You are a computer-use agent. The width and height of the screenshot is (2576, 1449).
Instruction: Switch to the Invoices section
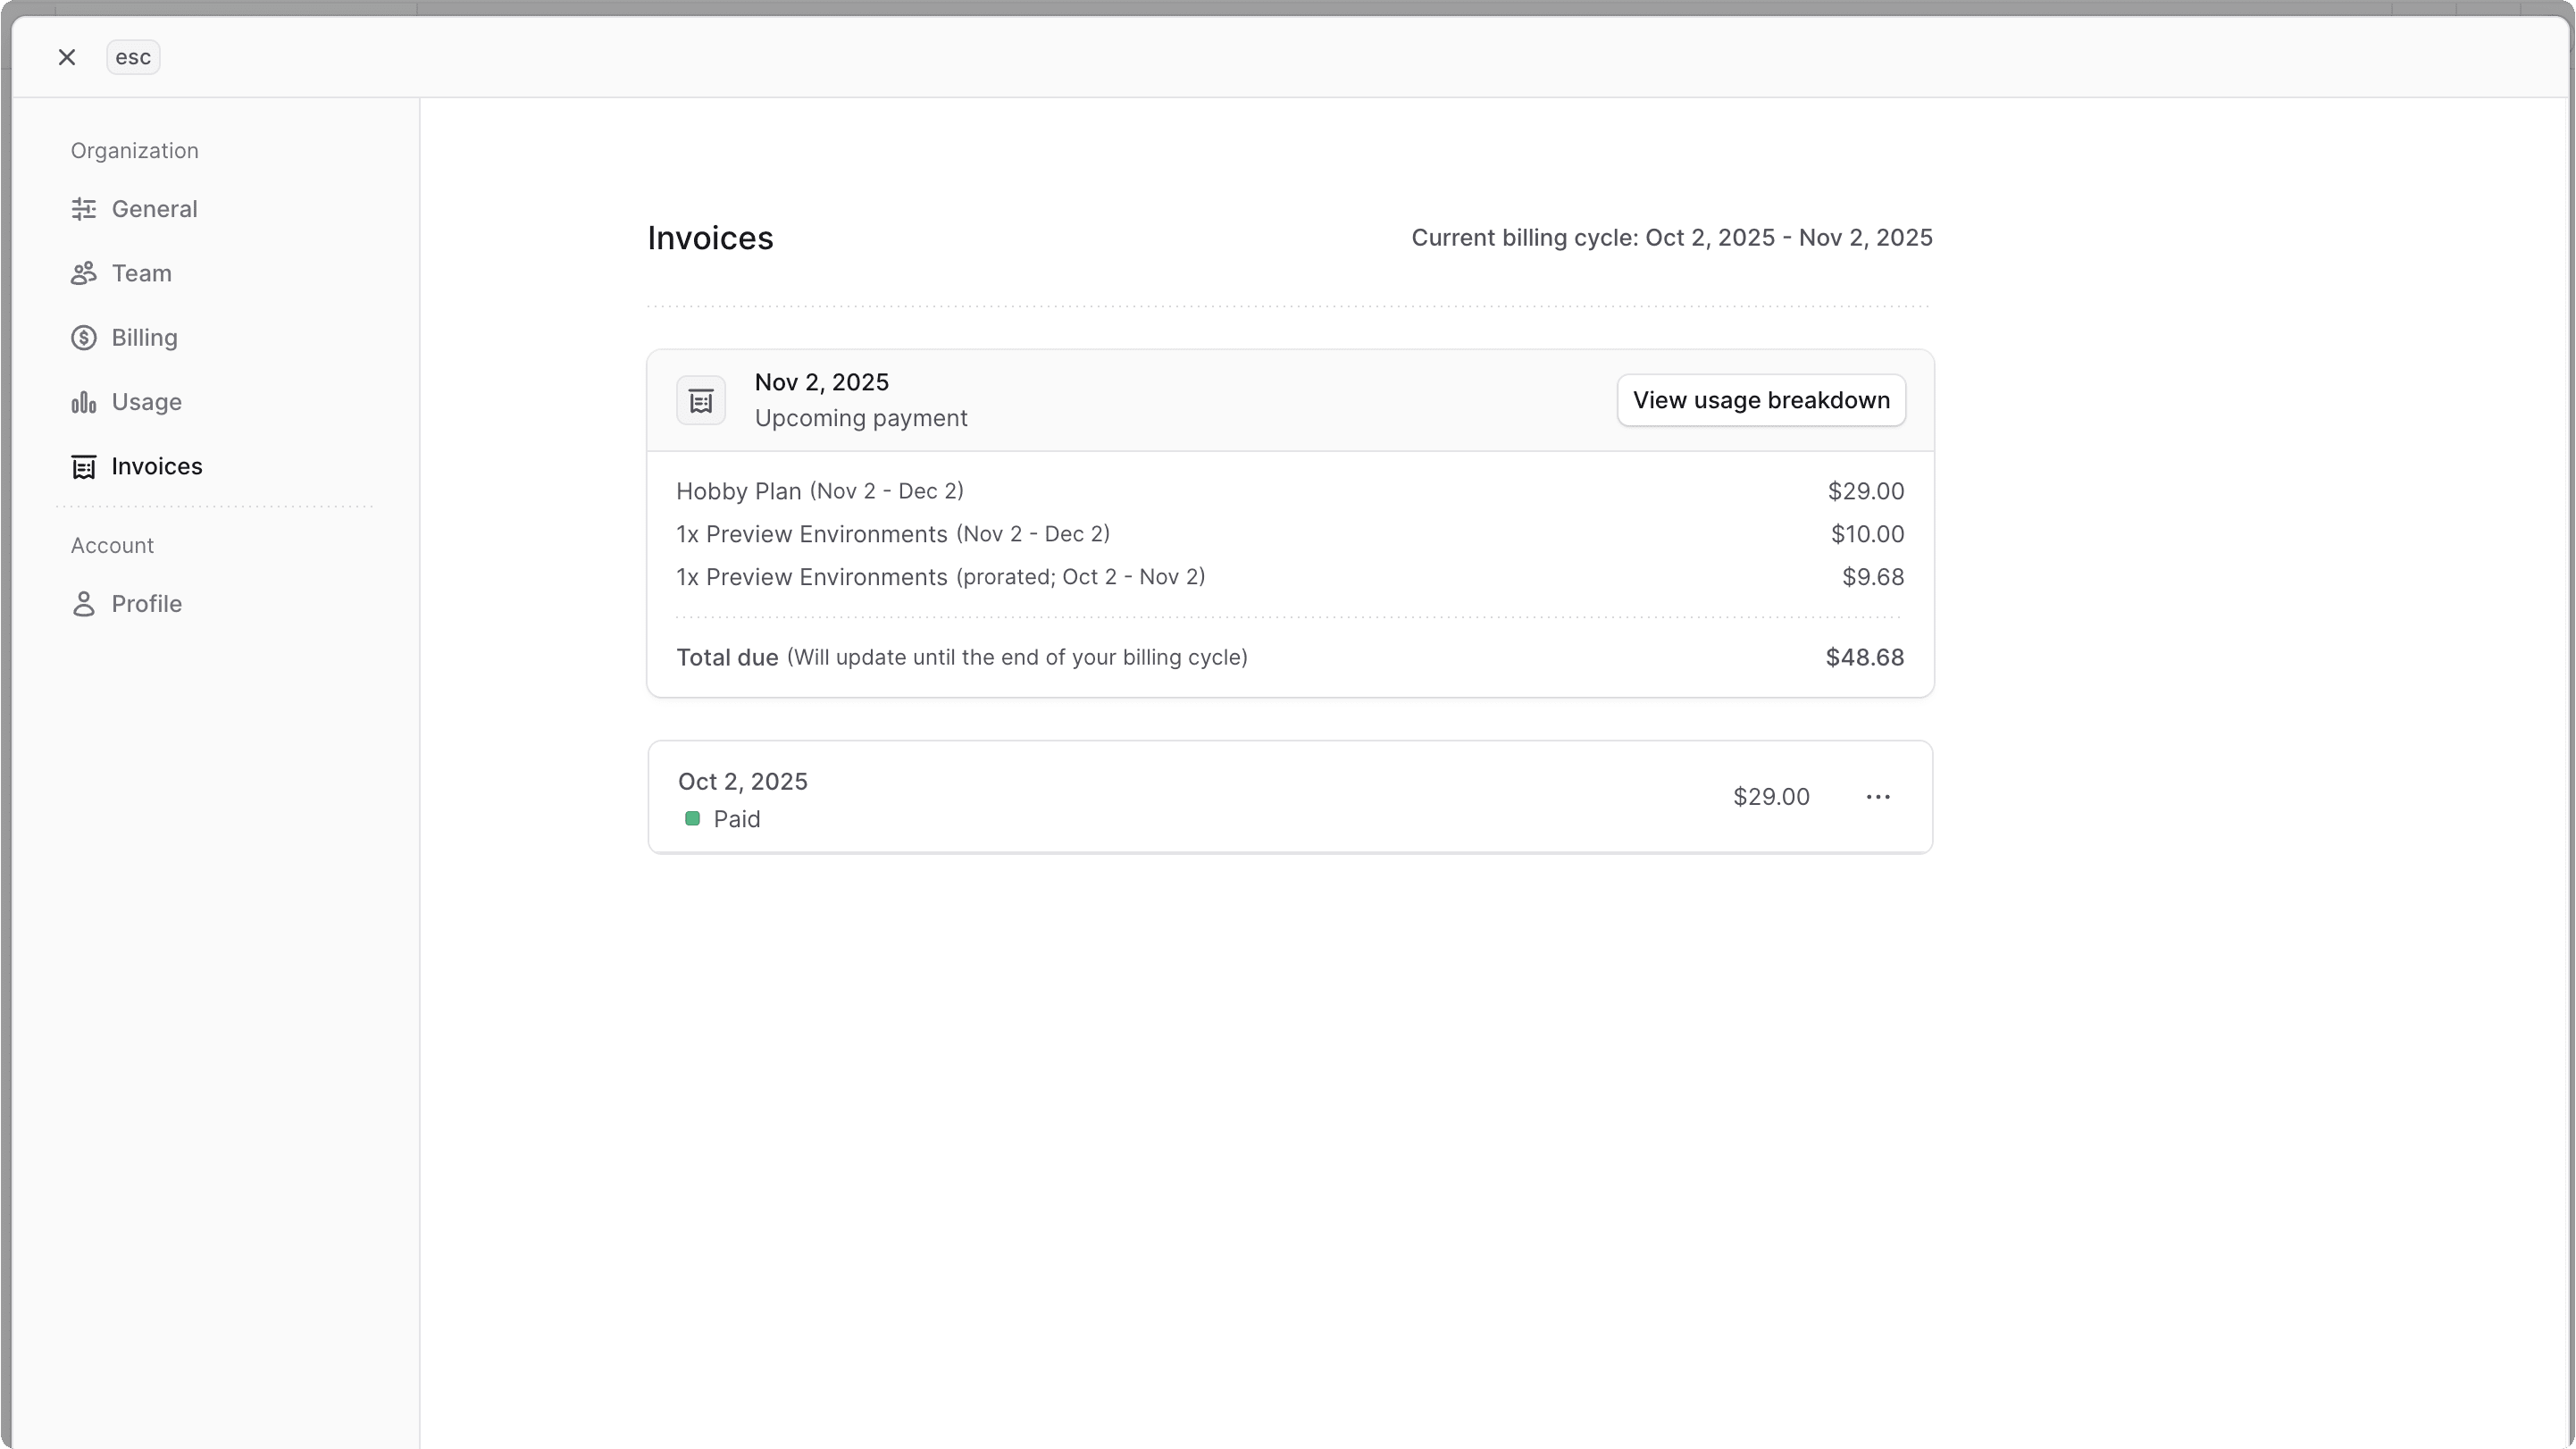click(x=158, y=466)
